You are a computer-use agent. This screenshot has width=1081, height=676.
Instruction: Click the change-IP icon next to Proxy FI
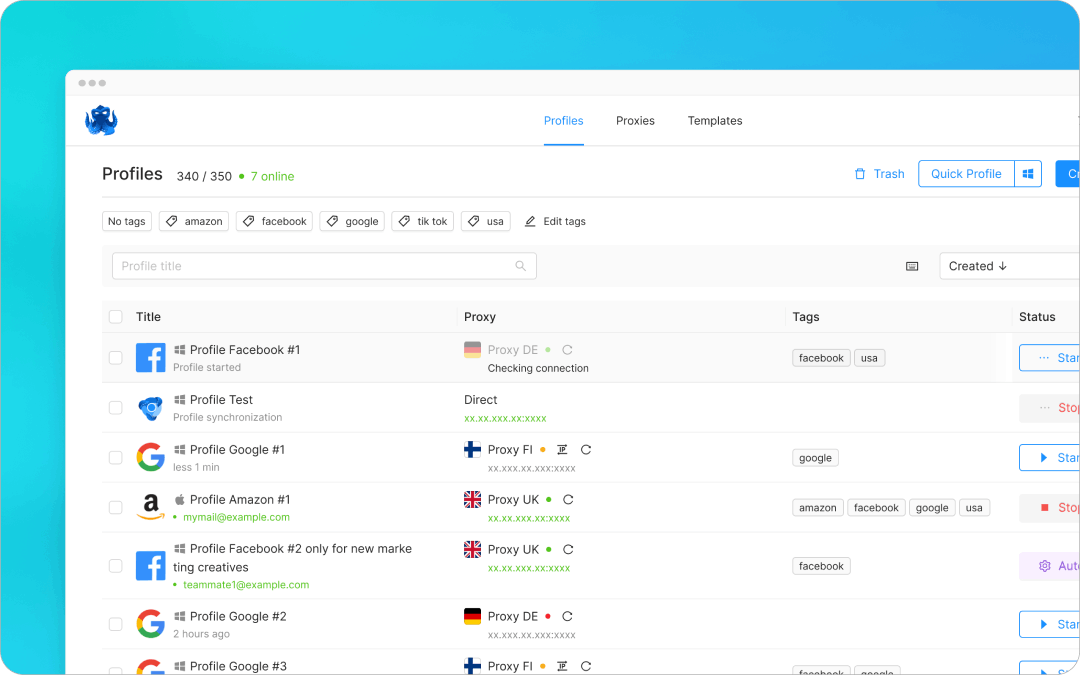(x=562, y=449)
